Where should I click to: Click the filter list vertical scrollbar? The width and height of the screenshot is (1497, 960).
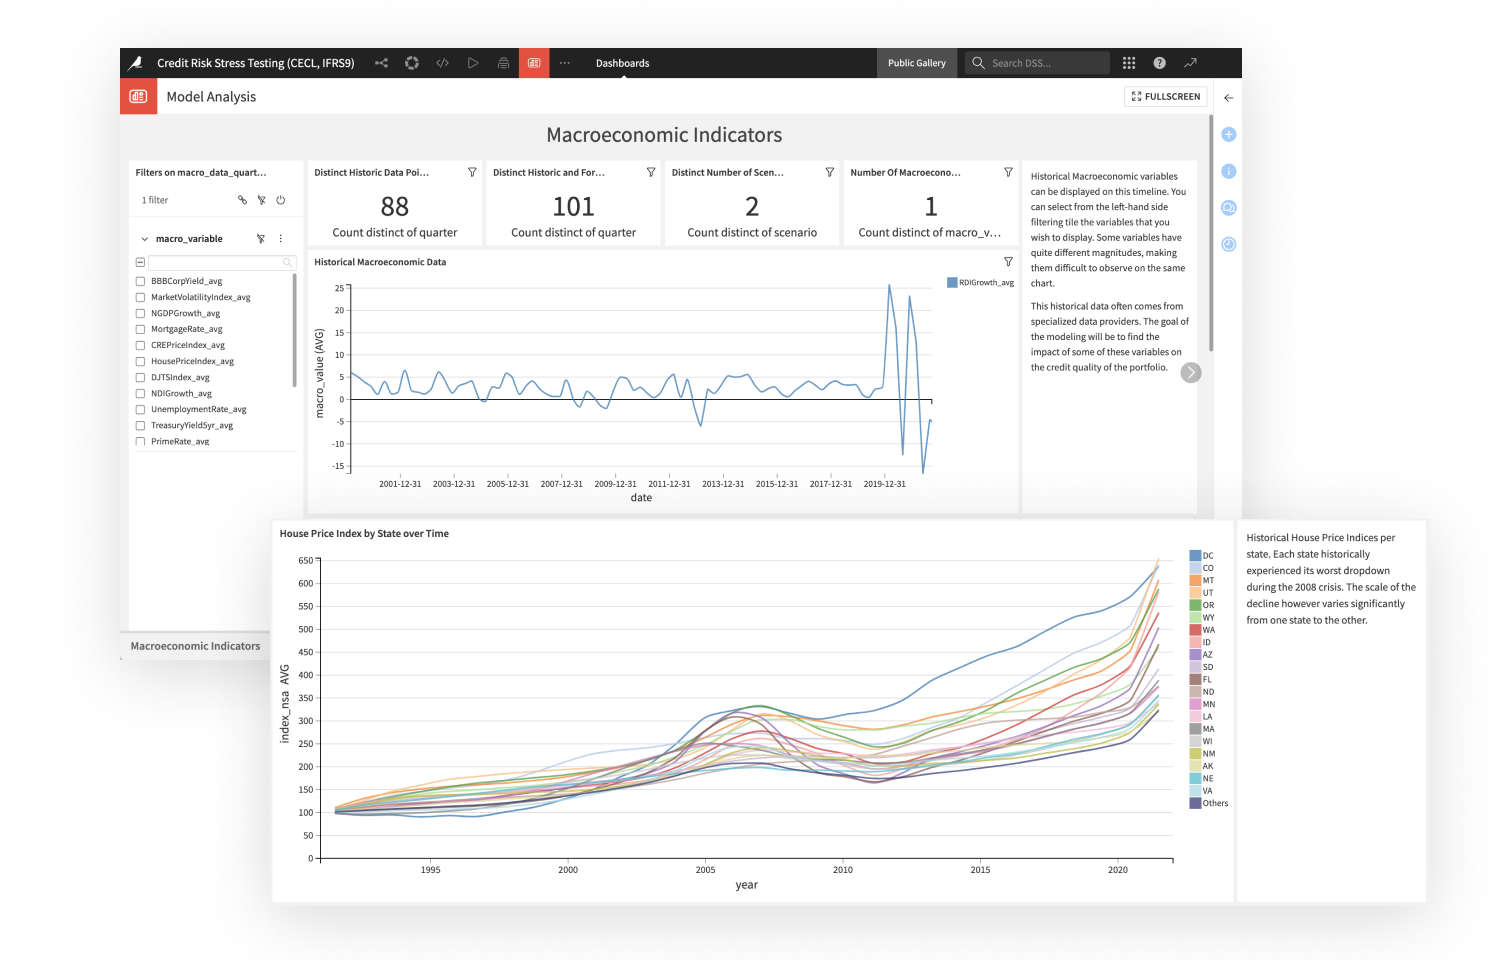click(x=294, y=330)
